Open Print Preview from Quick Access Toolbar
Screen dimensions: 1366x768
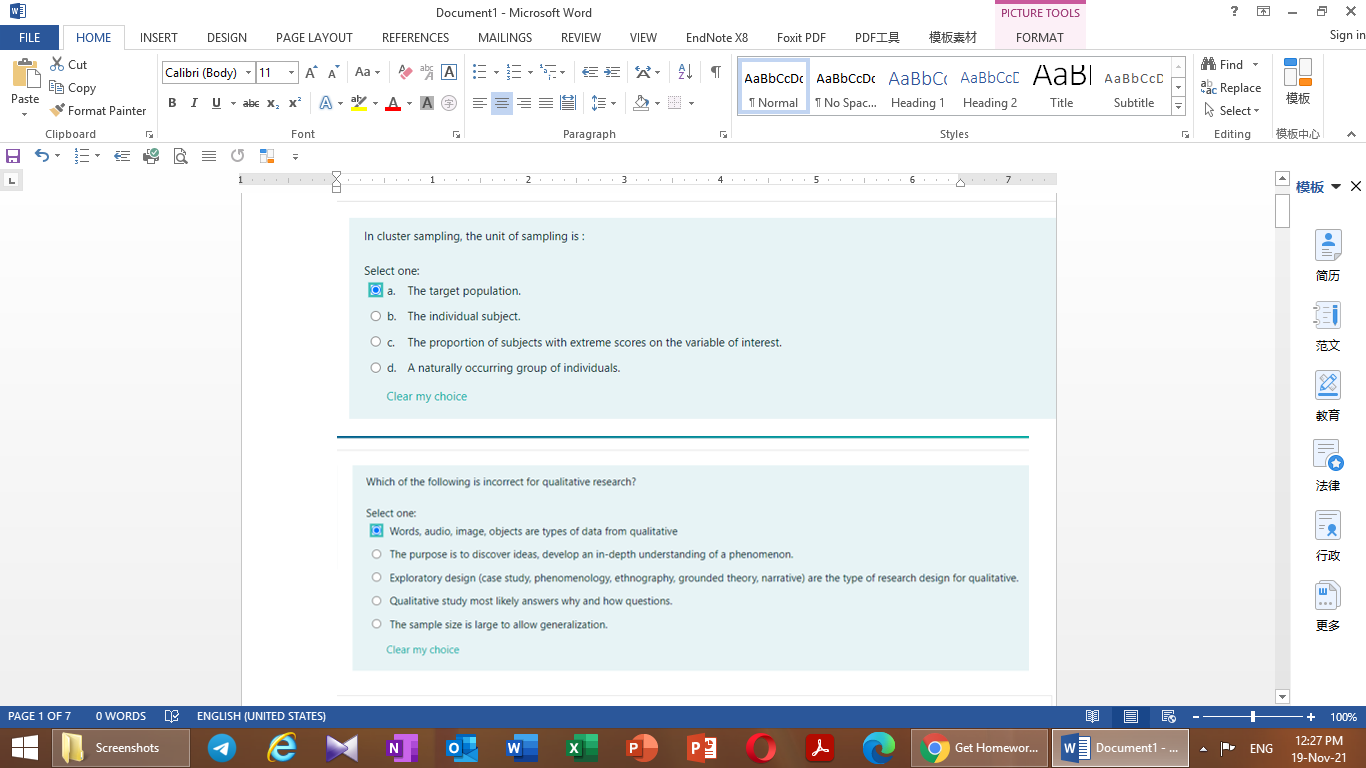point(181,156)
